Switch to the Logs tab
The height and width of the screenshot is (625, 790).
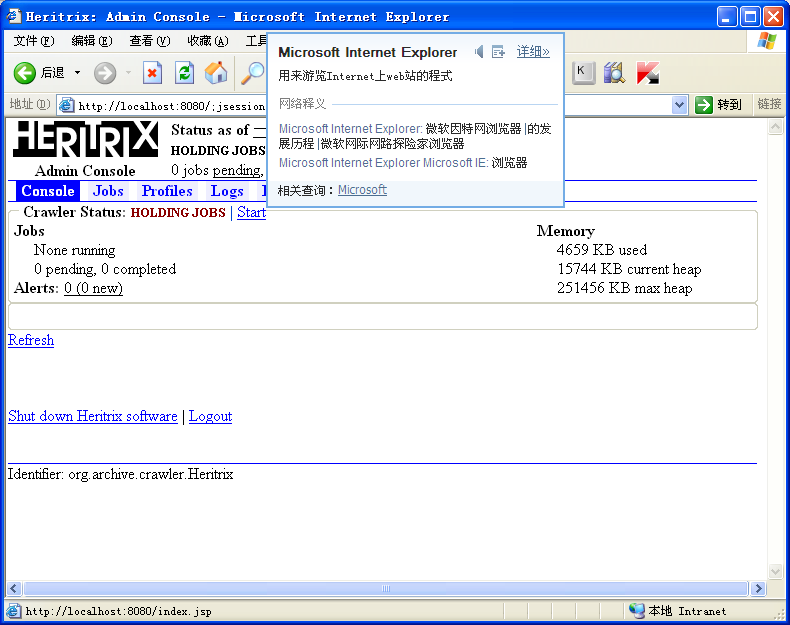227,191
